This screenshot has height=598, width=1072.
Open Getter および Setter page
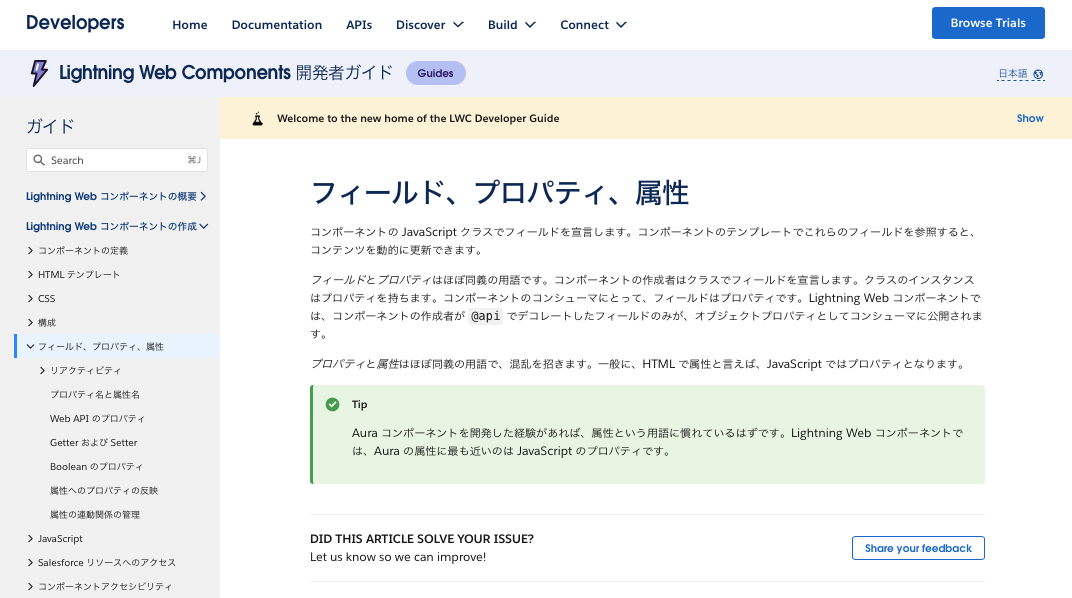tap(94, 442)
